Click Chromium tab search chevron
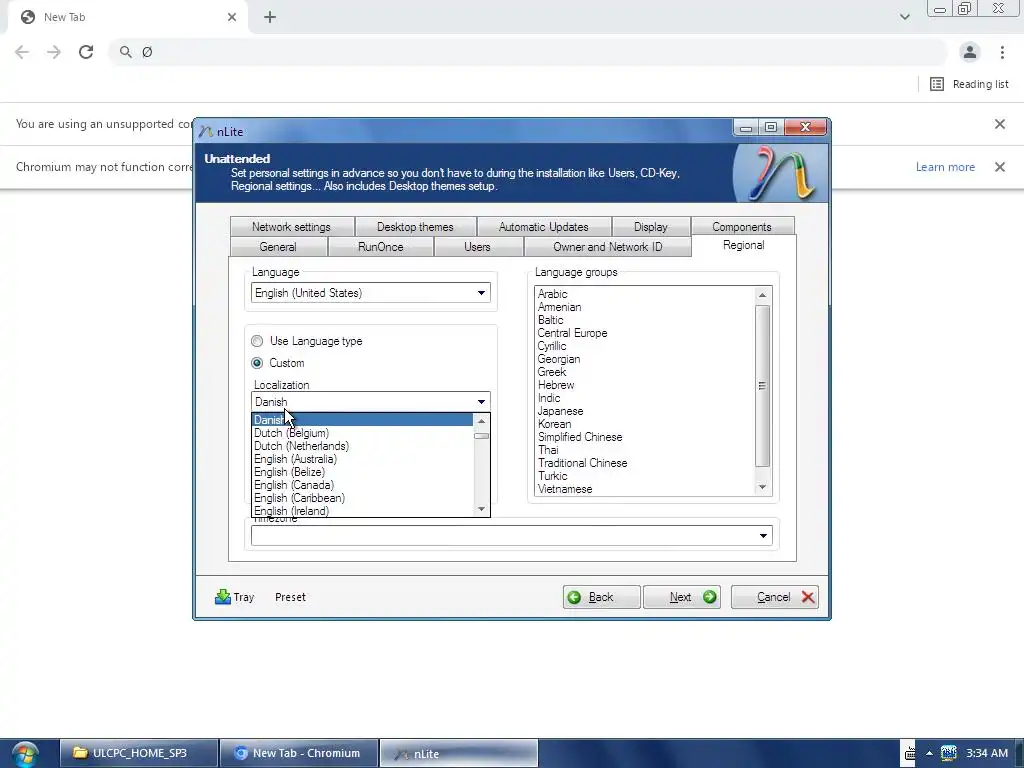Screen dimensions: 1024x768 [904, 17]
